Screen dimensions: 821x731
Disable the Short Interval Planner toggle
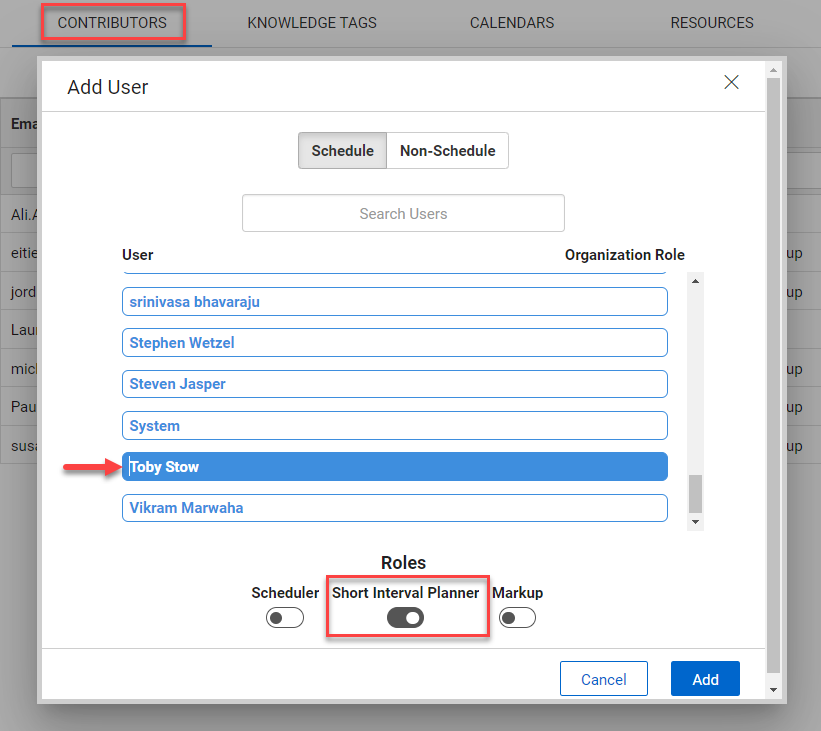click(407, 617)
